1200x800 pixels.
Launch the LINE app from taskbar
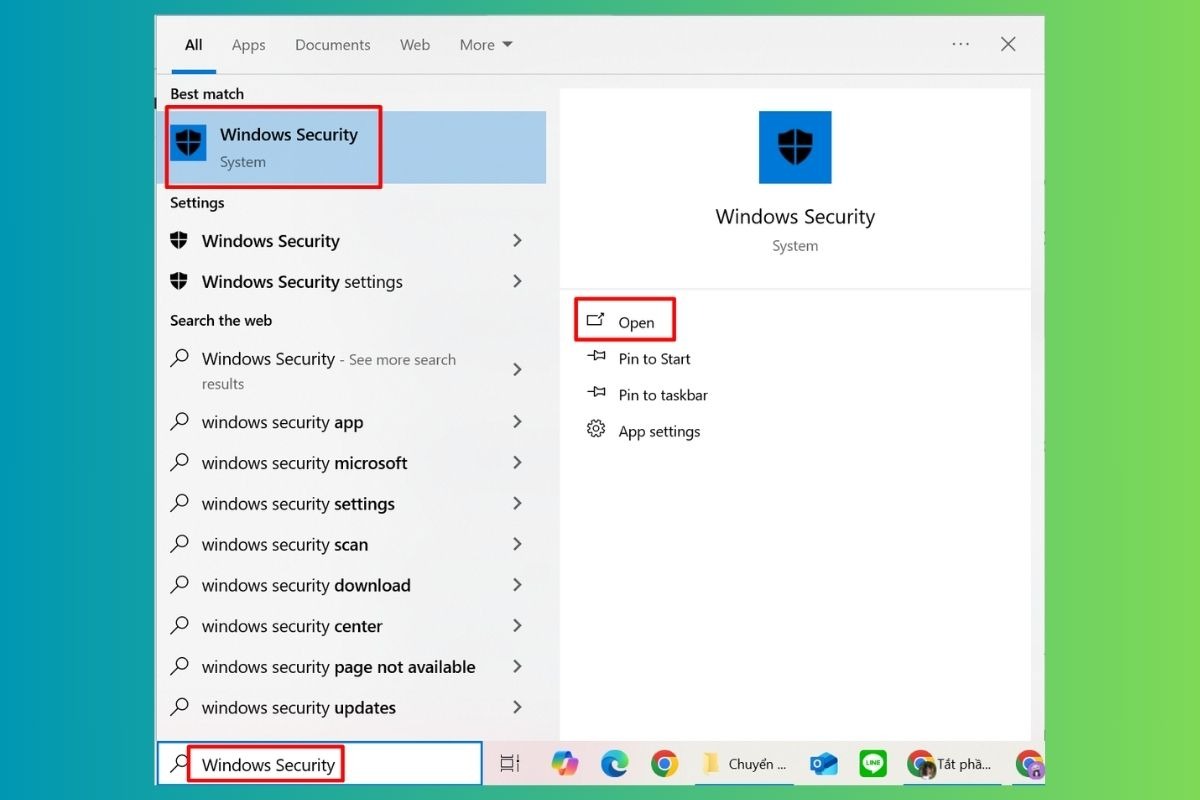click(872, 764)
